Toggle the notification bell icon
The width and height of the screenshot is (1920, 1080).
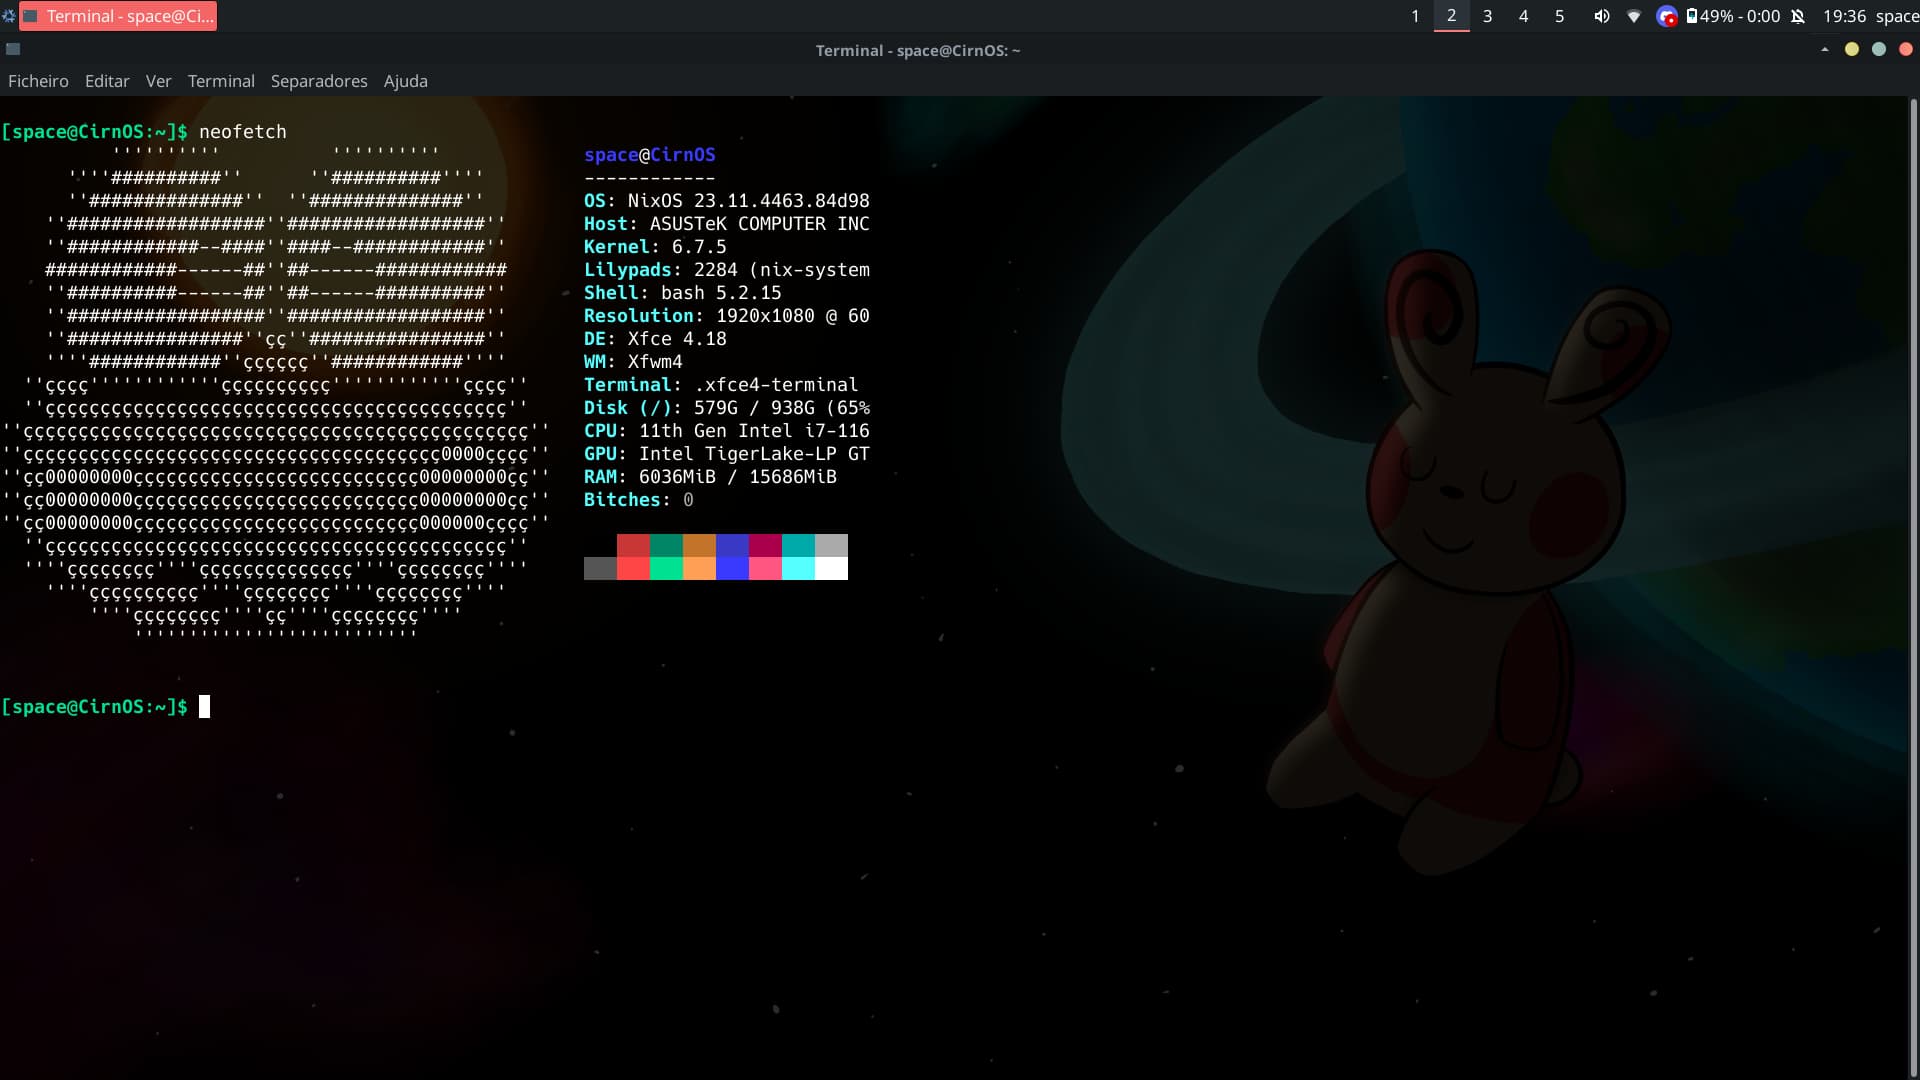1798,16
